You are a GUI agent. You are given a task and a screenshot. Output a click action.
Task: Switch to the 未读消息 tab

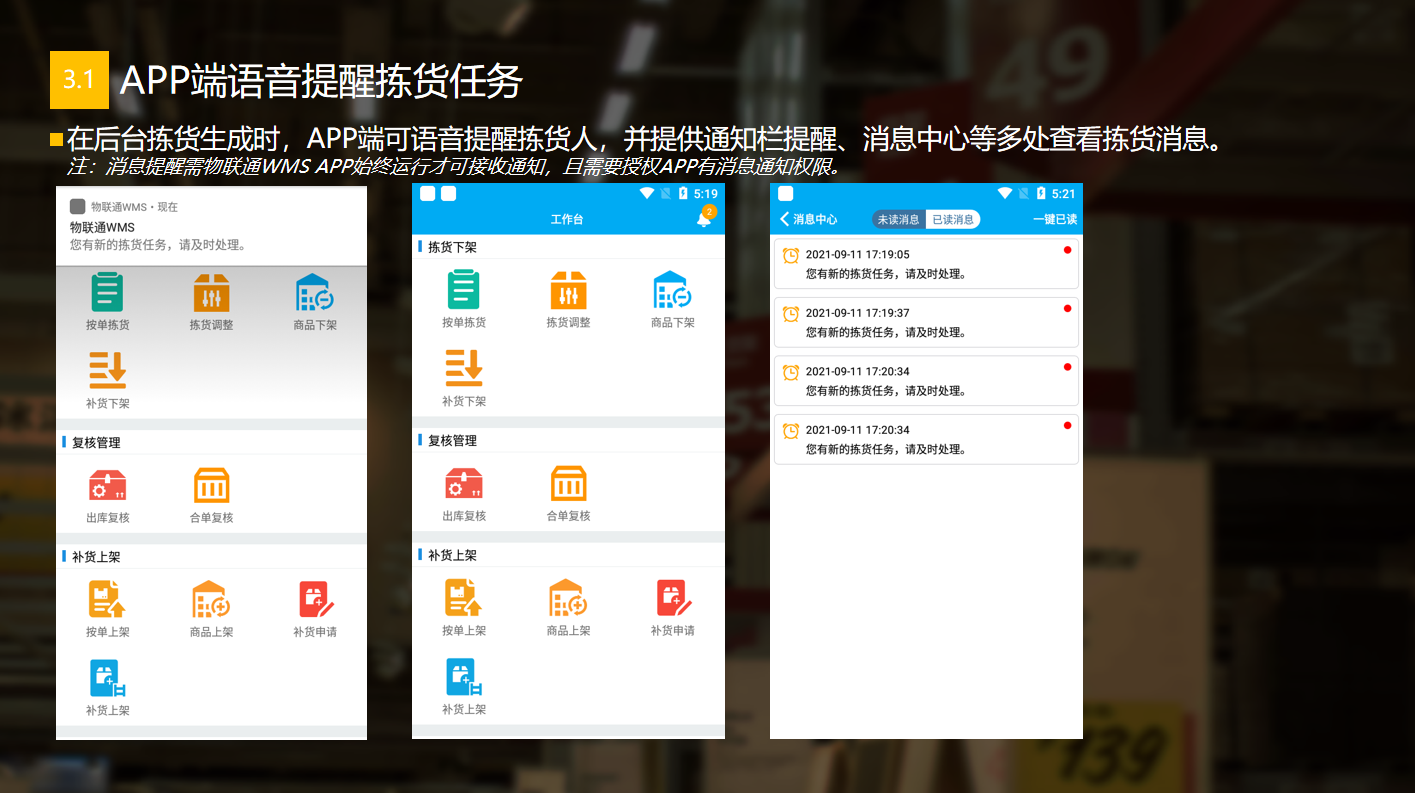(898, 220)
